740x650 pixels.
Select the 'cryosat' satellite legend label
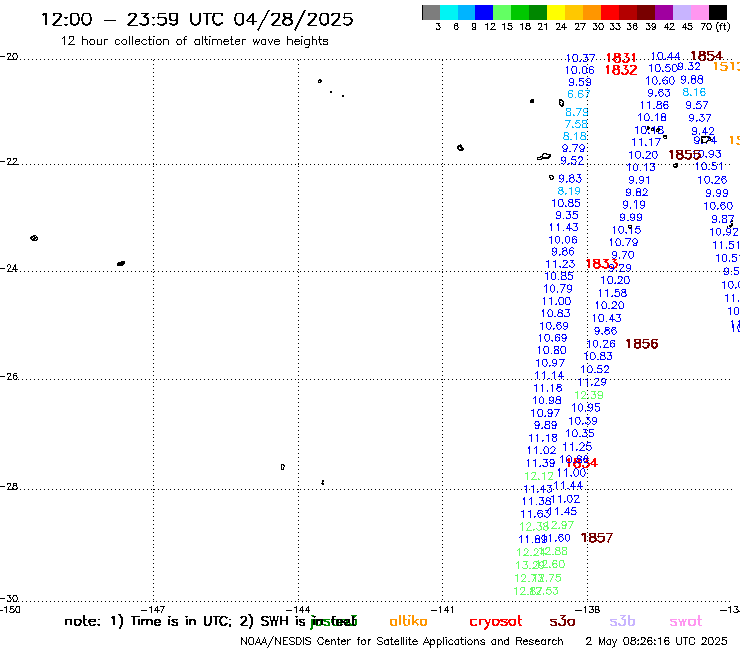pyautogui.click(x=496, y=622)
